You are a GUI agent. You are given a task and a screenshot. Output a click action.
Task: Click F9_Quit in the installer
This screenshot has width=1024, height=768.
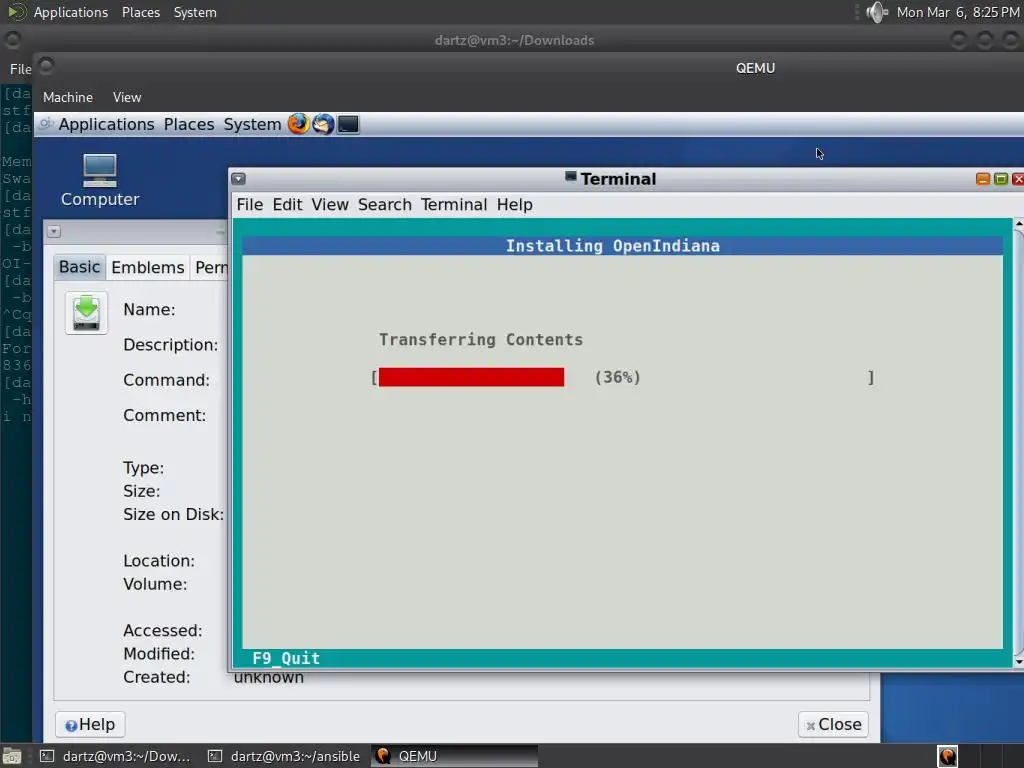286,658
